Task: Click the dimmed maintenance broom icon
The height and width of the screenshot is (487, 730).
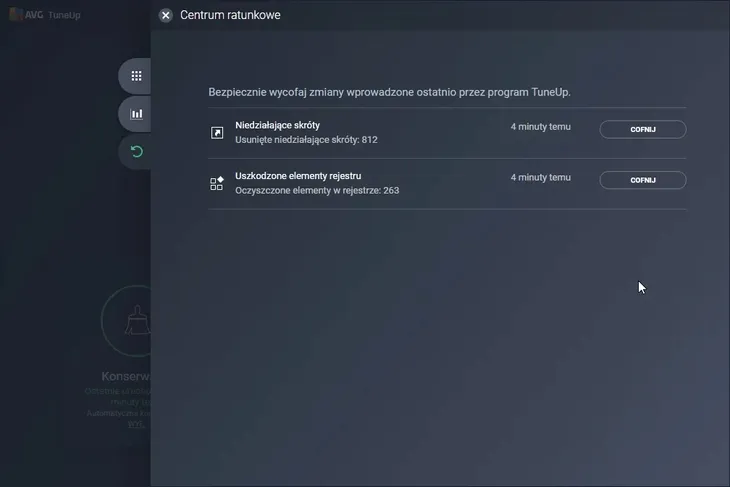Action: tap(136, 320)
